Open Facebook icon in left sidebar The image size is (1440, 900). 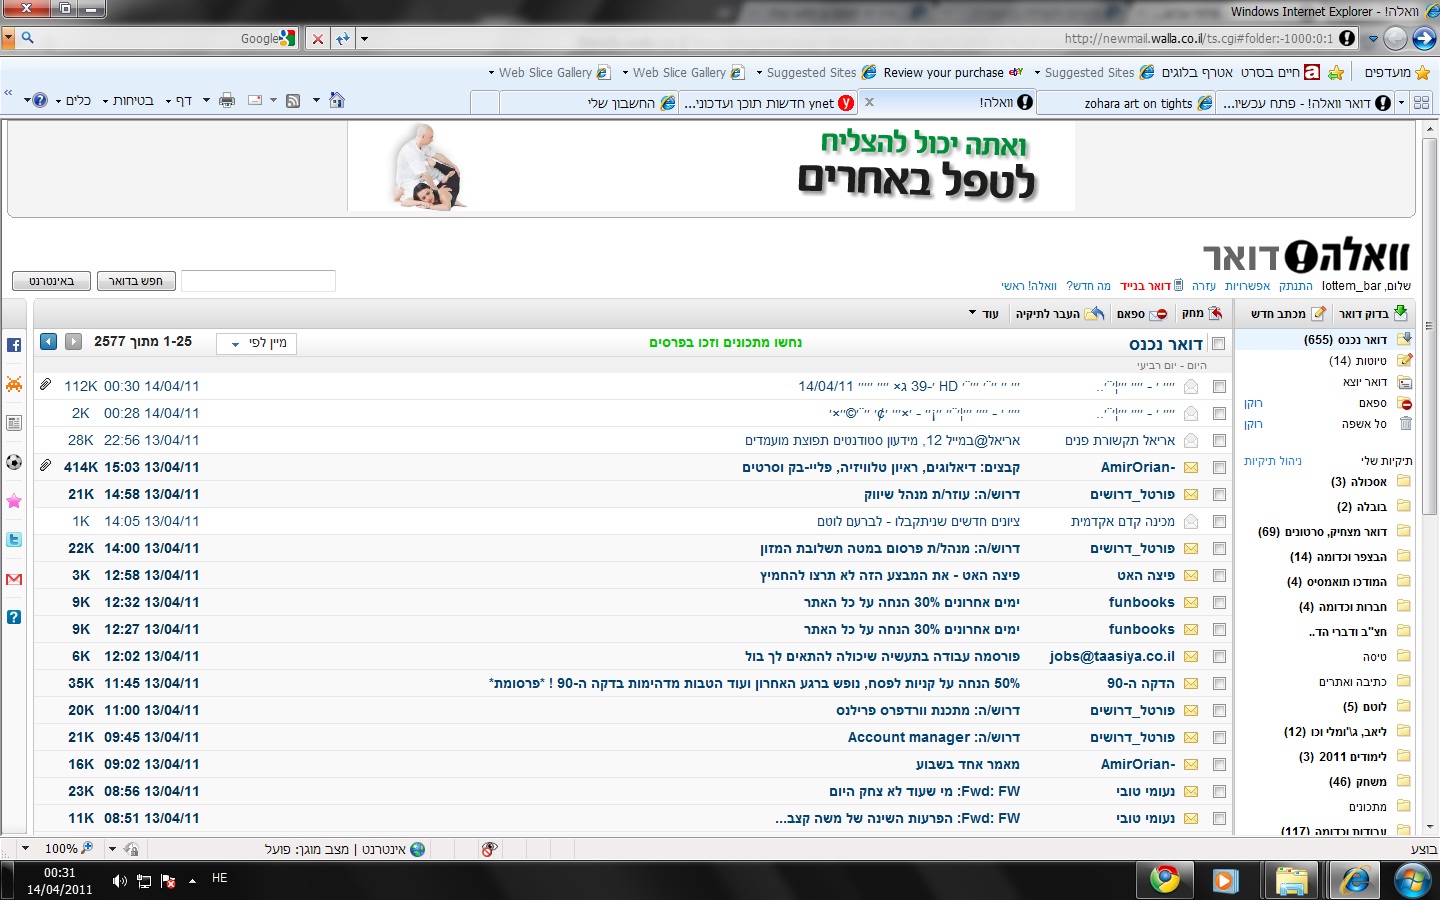coord(14,345)
